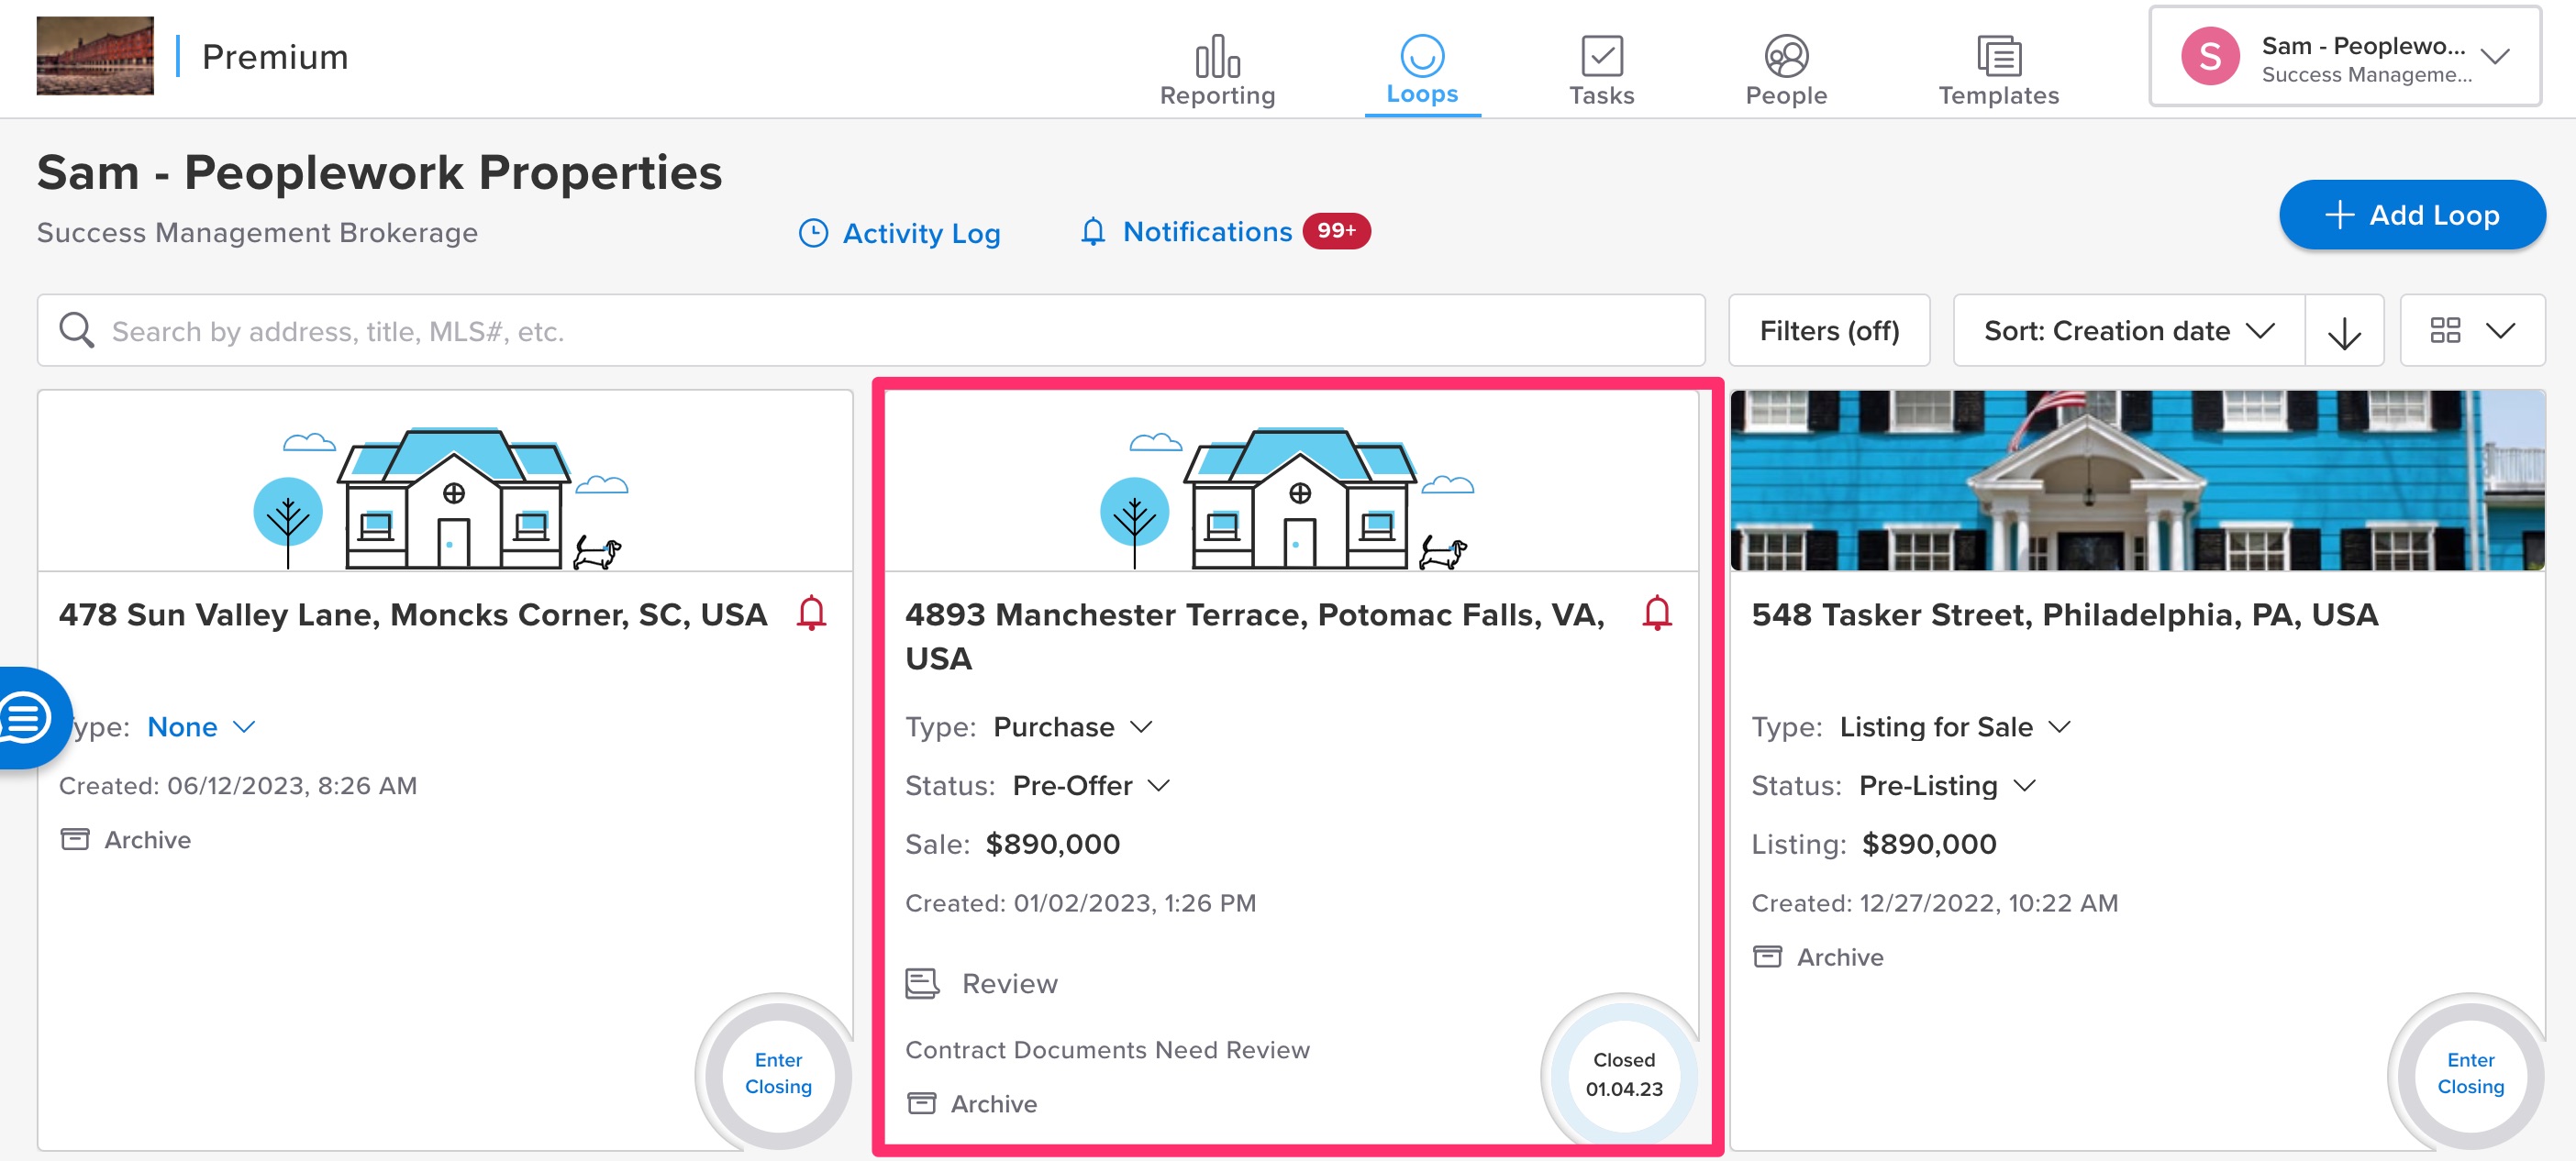Open the Reporting bar chart icon

click(1217, 56)
